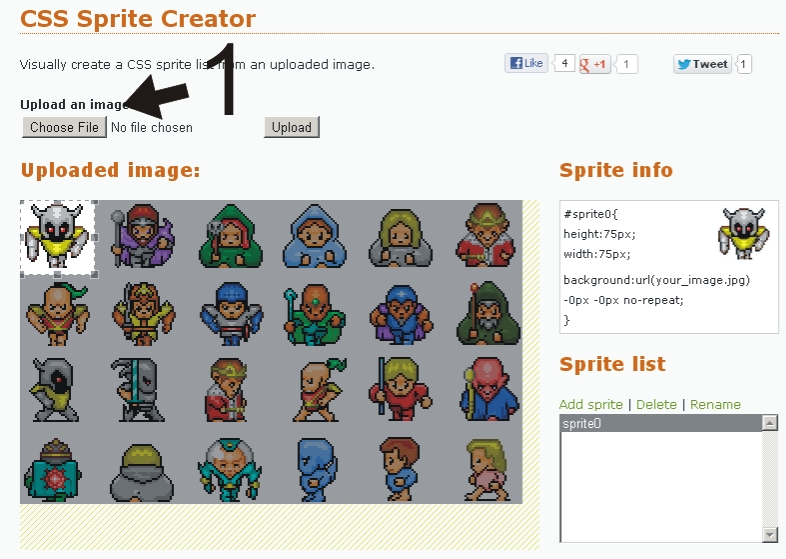Click the Delete link in Sprite list

[656, 404]
